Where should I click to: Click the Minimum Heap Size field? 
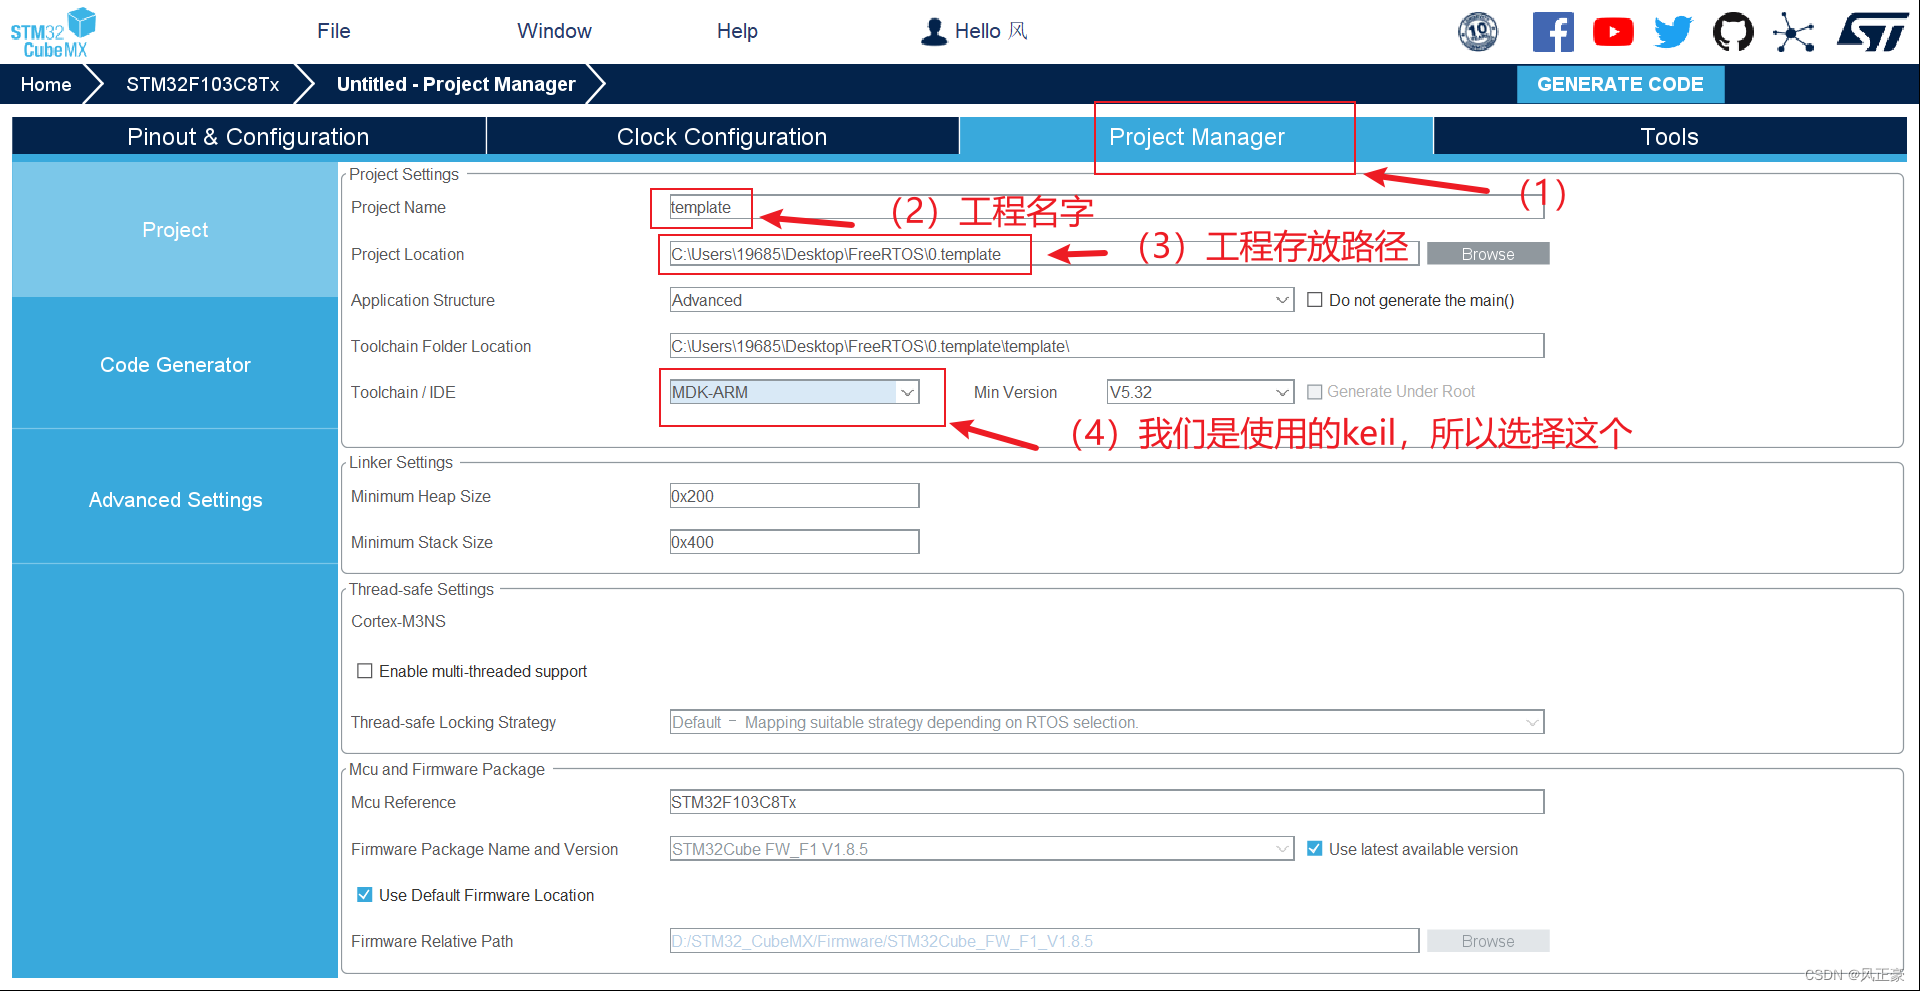[x=794, y=496]
